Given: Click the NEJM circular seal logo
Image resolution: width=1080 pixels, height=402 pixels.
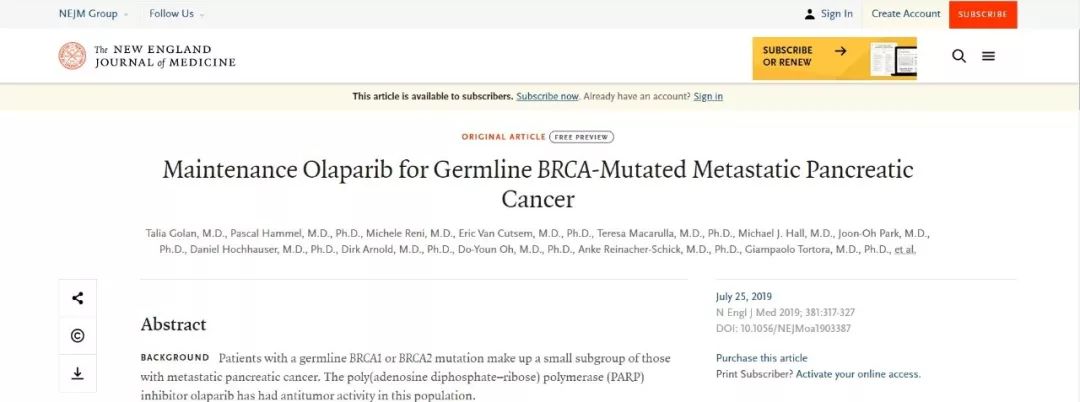Looking at the screenshot, I should [x=72, y=56].
